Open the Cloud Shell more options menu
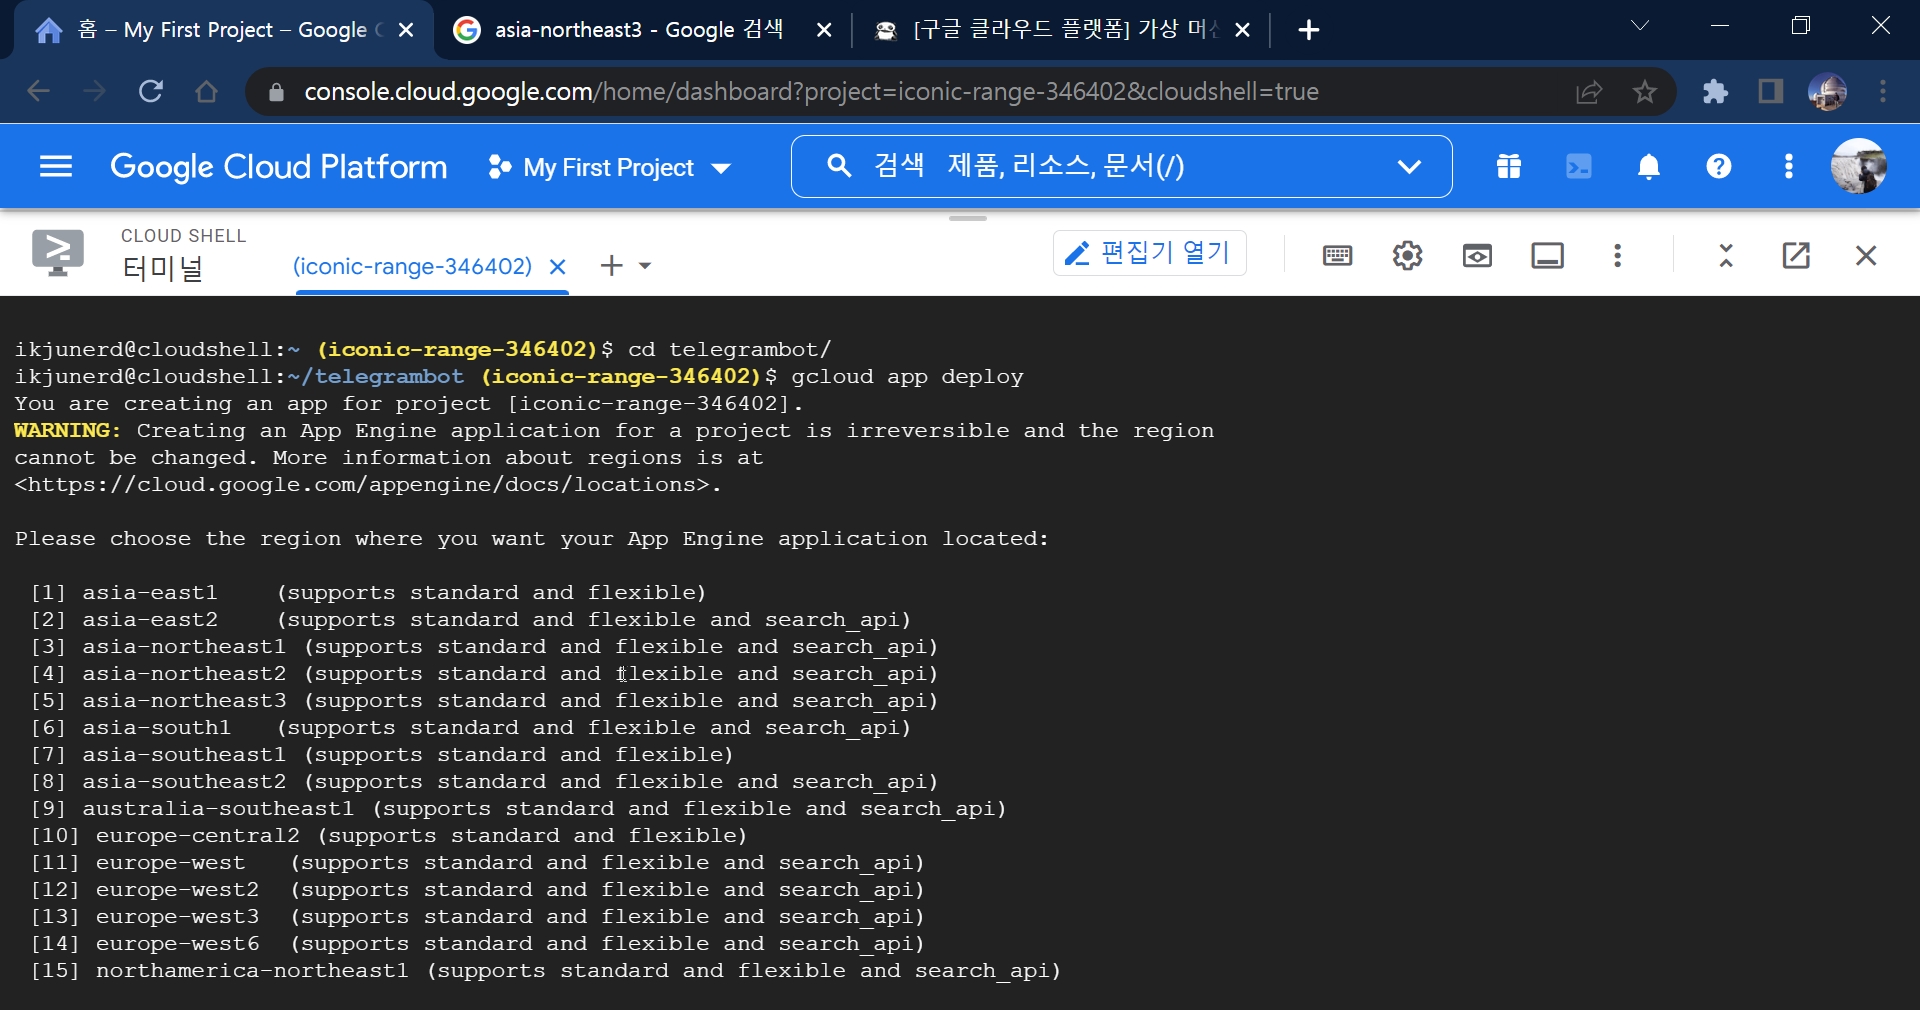 (1617, 256)
